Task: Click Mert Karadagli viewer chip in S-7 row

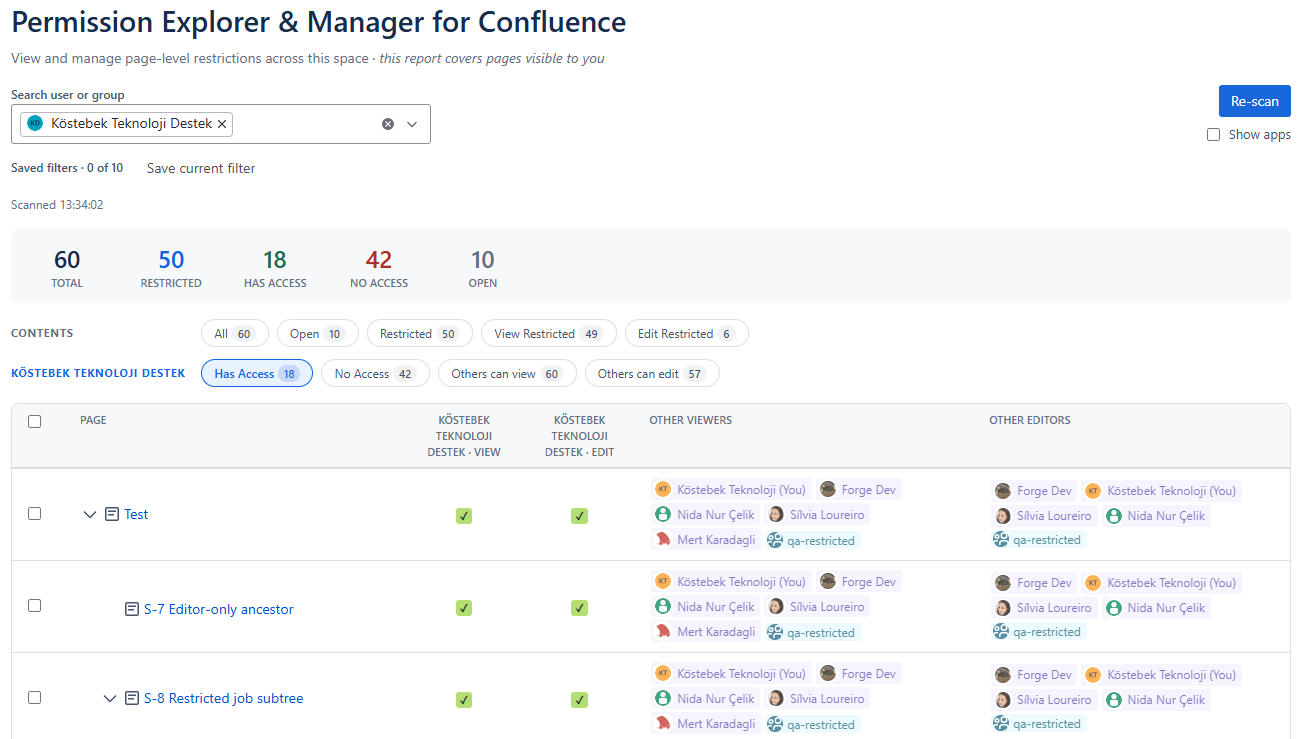Action: (x=706, y=632)
